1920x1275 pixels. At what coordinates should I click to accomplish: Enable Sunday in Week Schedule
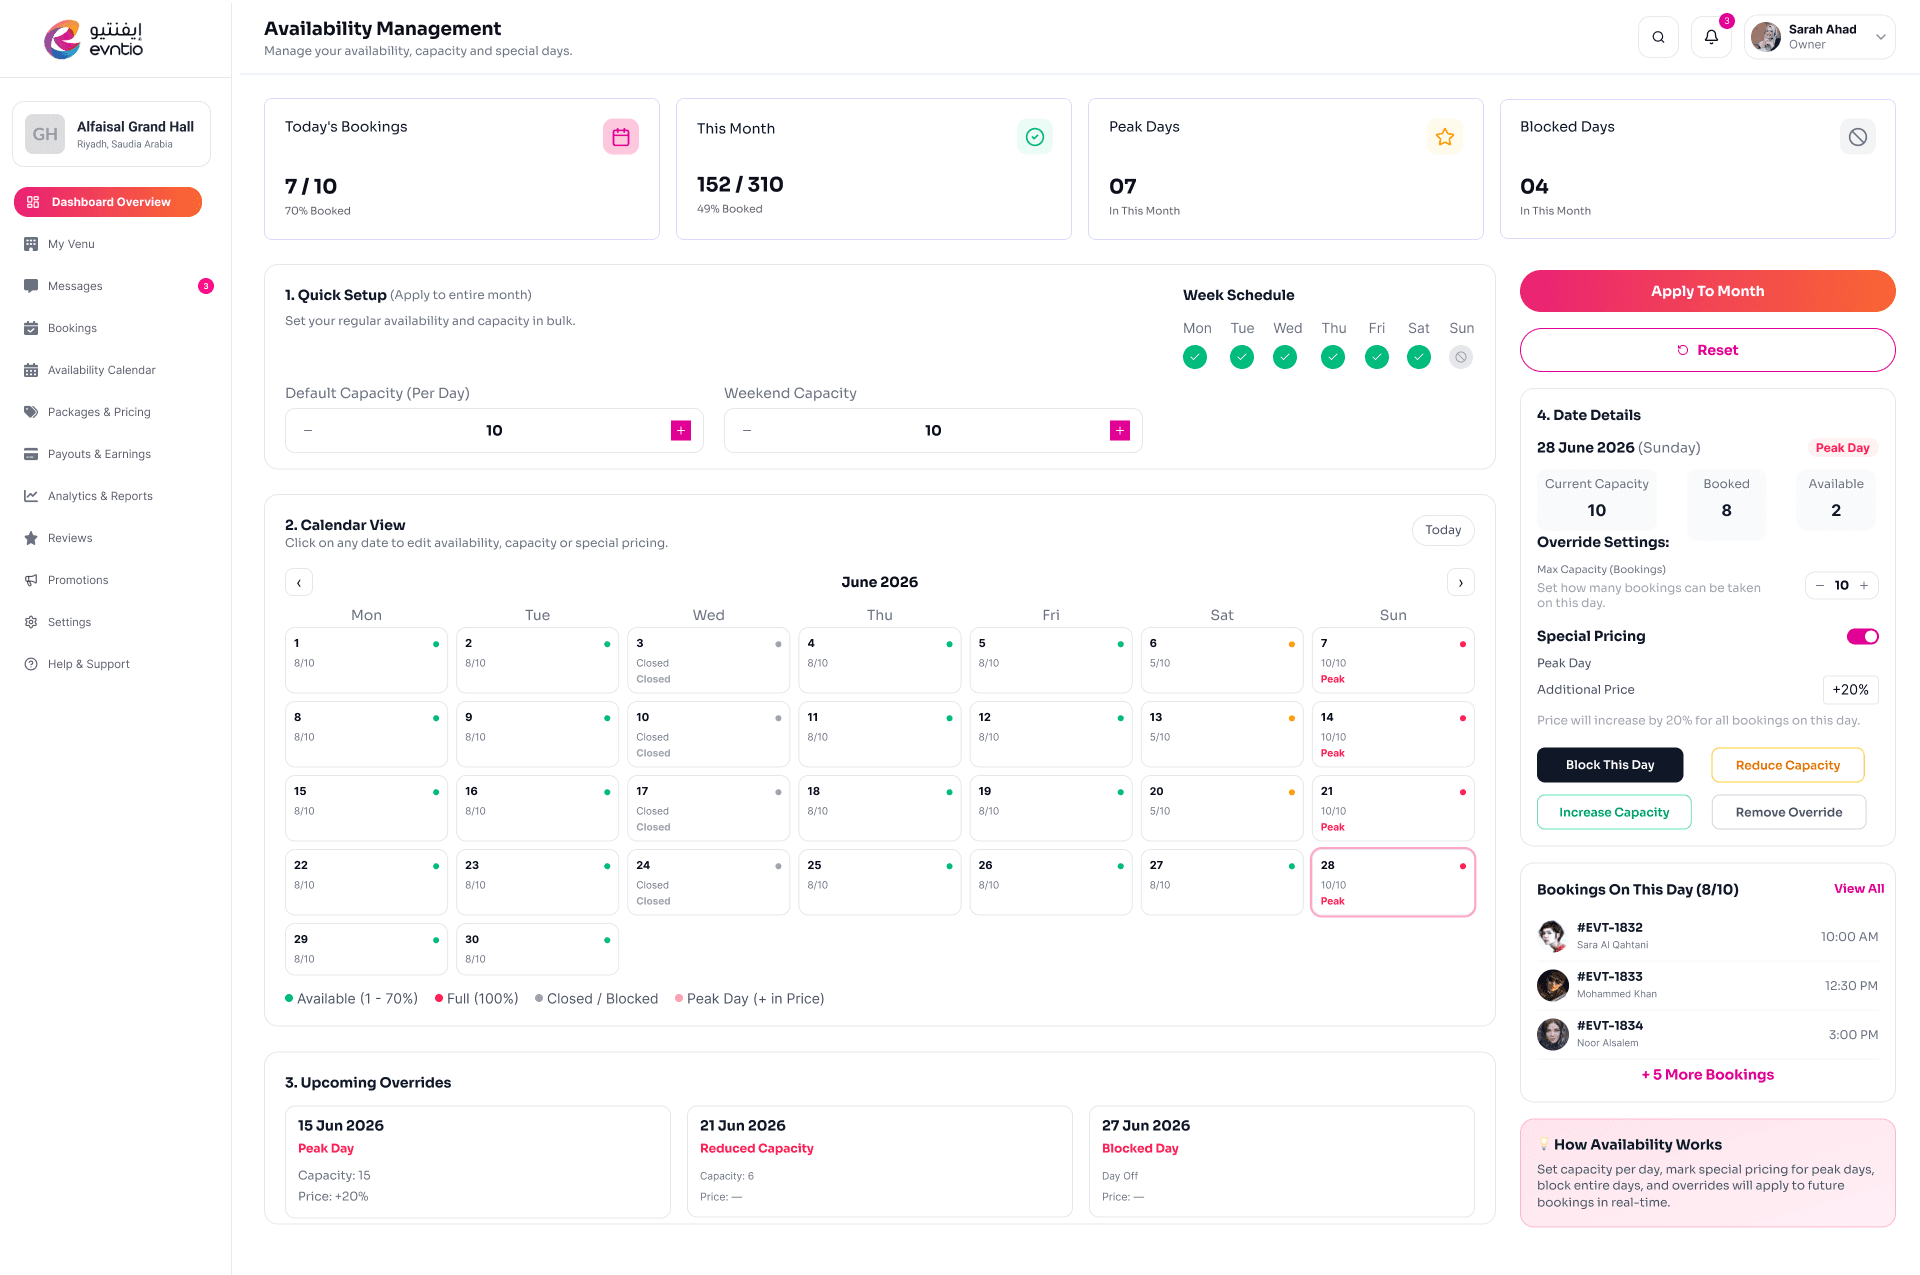tap(1461, 357)
